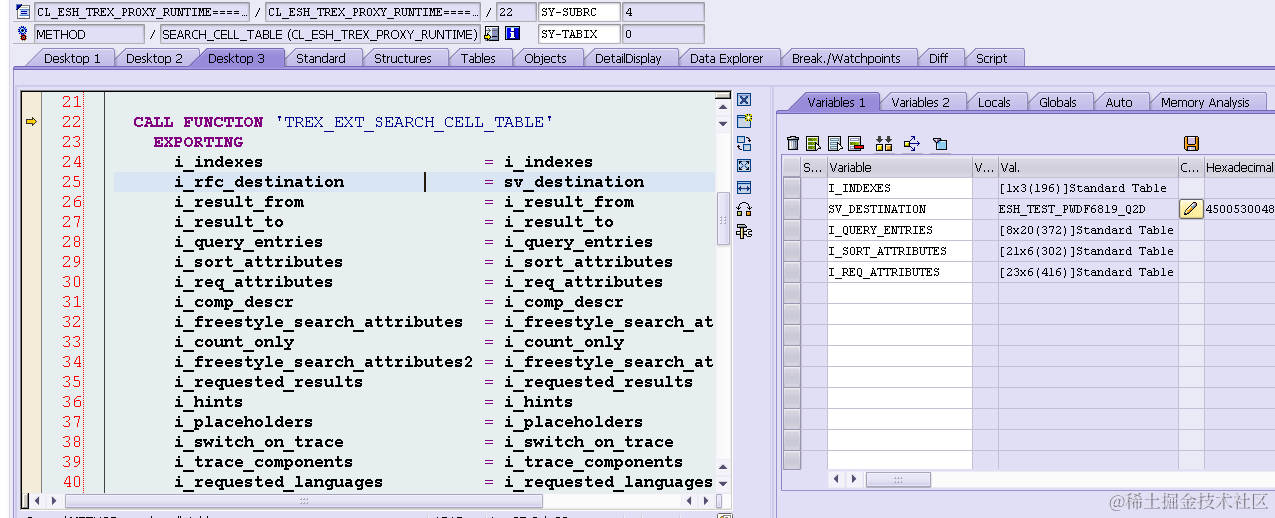
Task: Click the yellow boxes with arrows icon
Action: coord(883,144)
